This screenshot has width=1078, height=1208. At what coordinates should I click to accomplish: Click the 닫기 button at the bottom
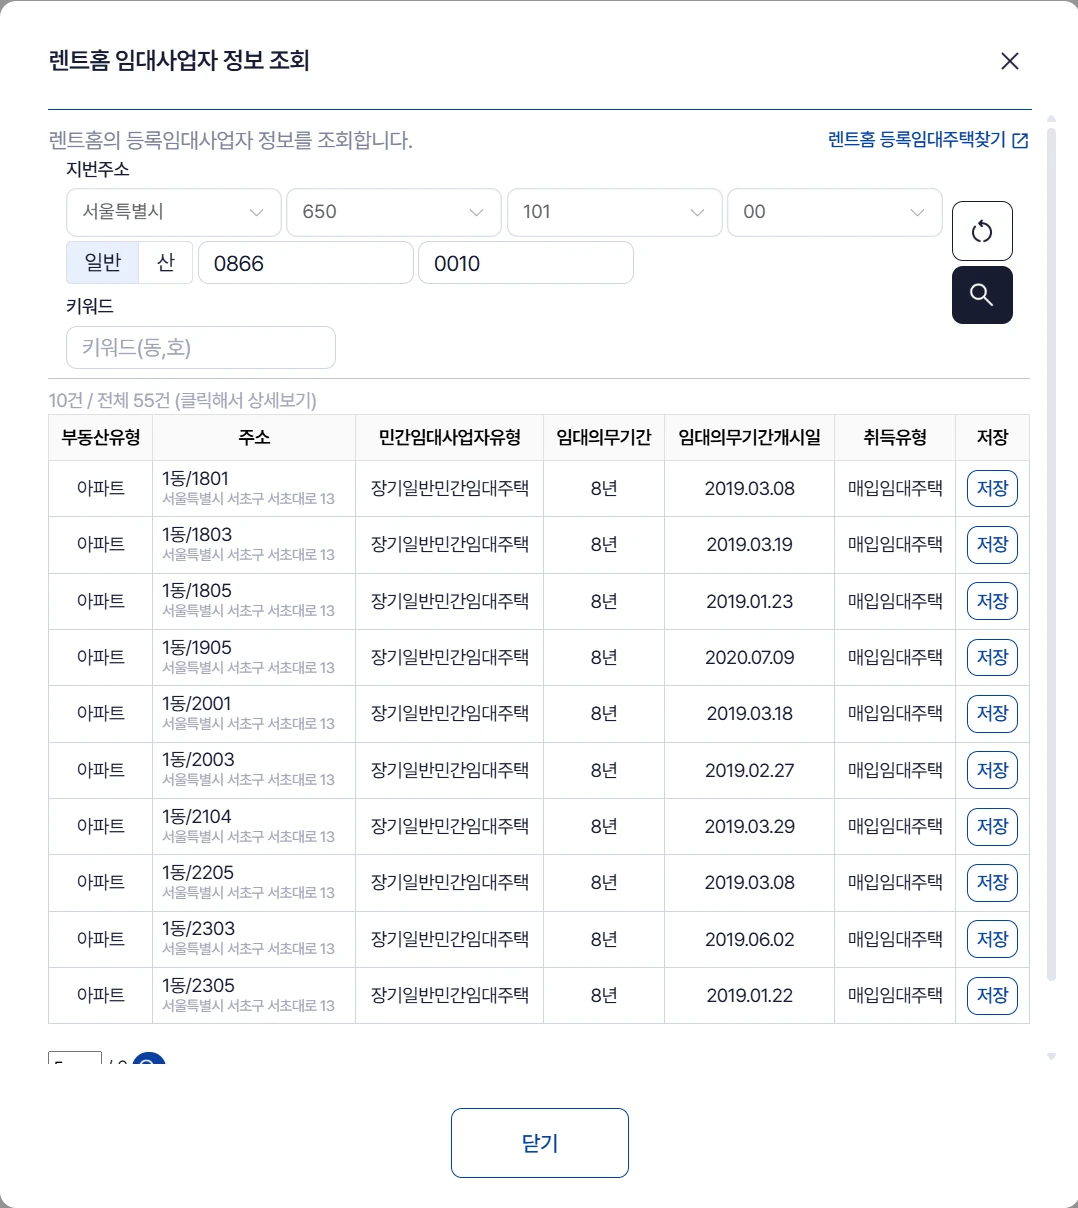(539, 1143)
